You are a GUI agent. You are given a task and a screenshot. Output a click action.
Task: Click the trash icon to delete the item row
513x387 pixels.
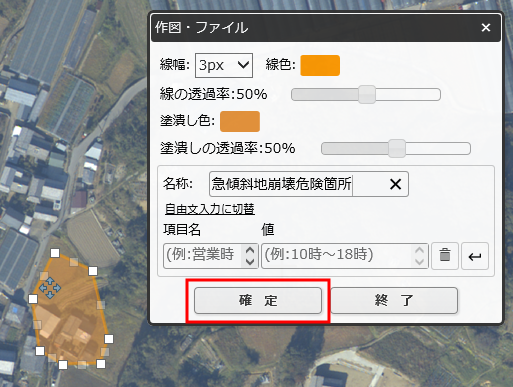(x=445, y=256)
